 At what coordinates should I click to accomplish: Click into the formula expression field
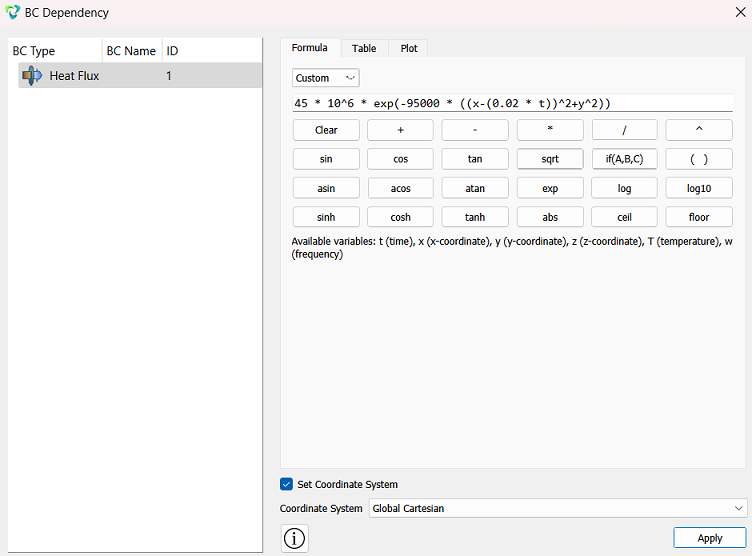click(x=512, y=103)
